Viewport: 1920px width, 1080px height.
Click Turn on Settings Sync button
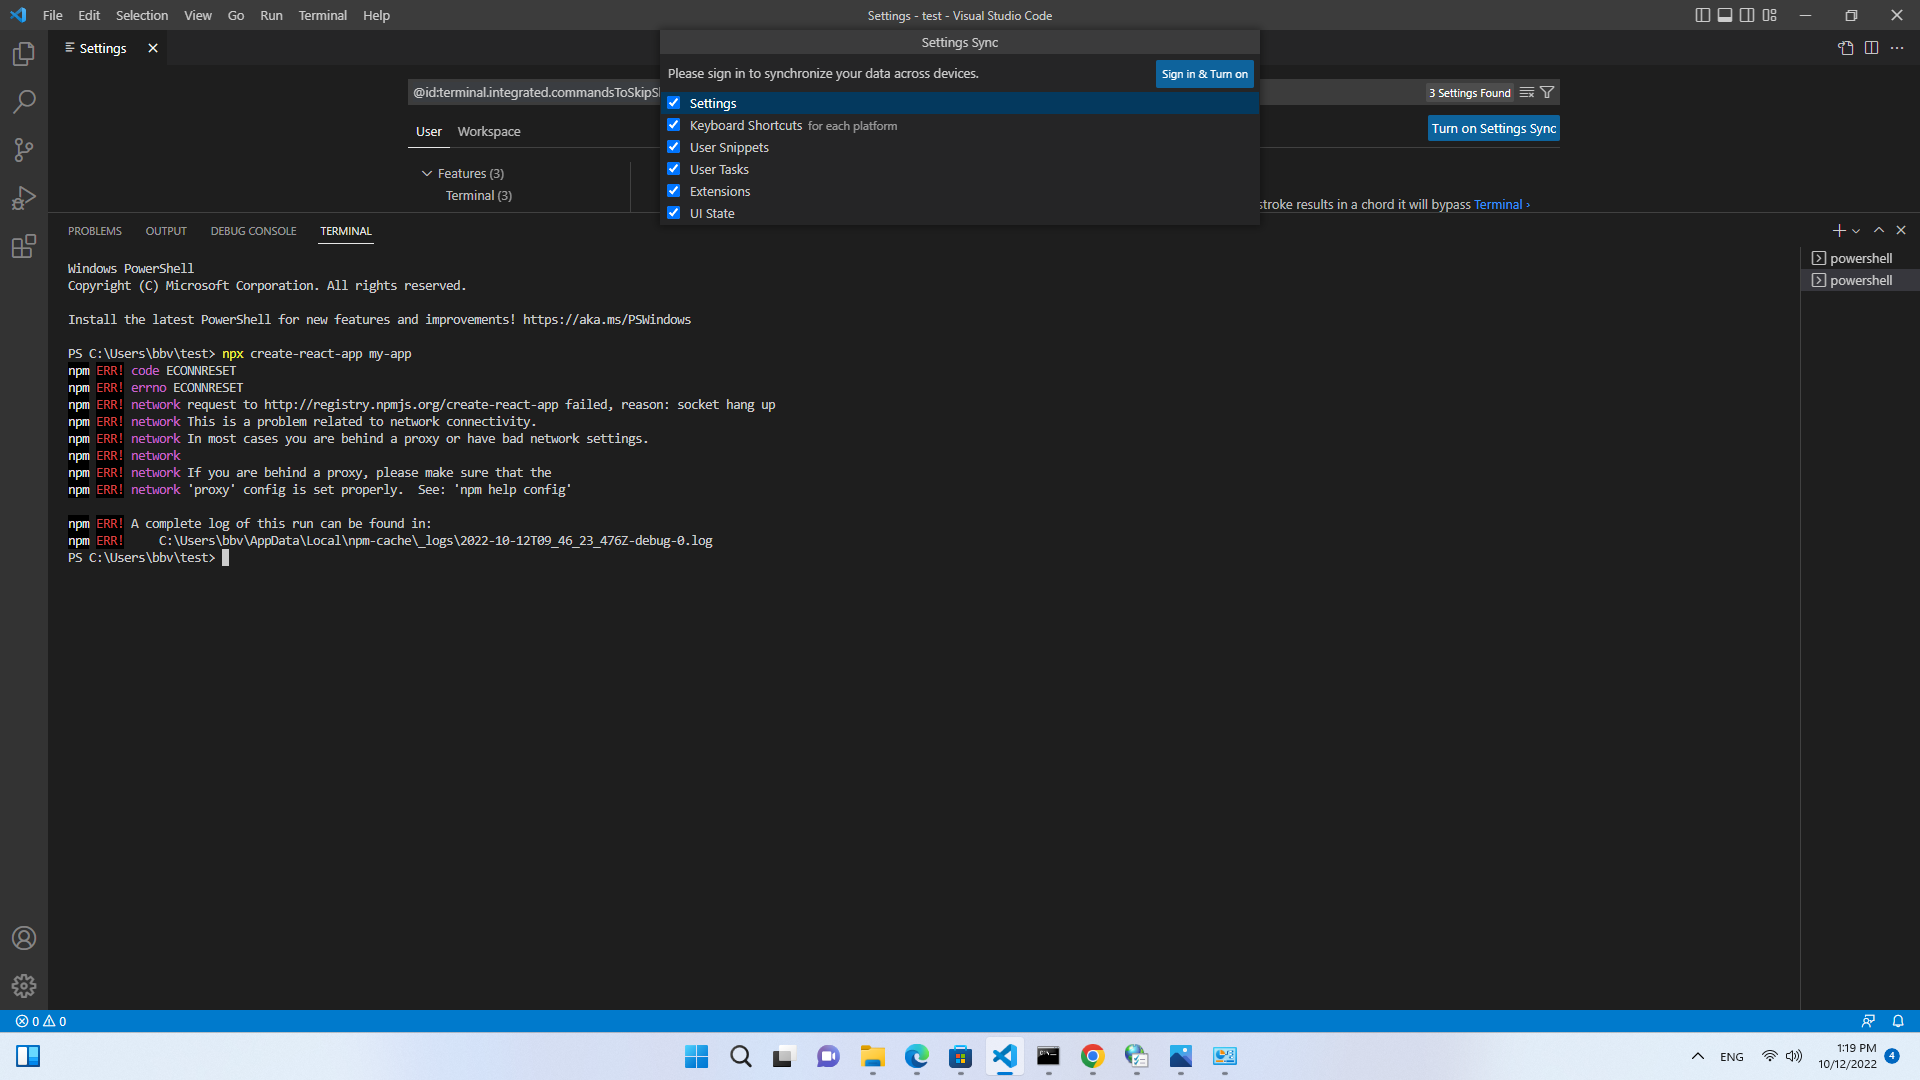pos(1494,128)
